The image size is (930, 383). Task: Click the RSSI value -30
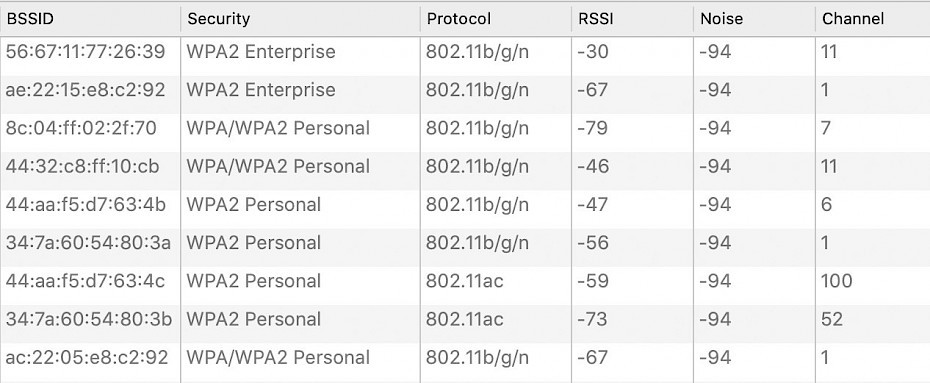click(593, 52)
